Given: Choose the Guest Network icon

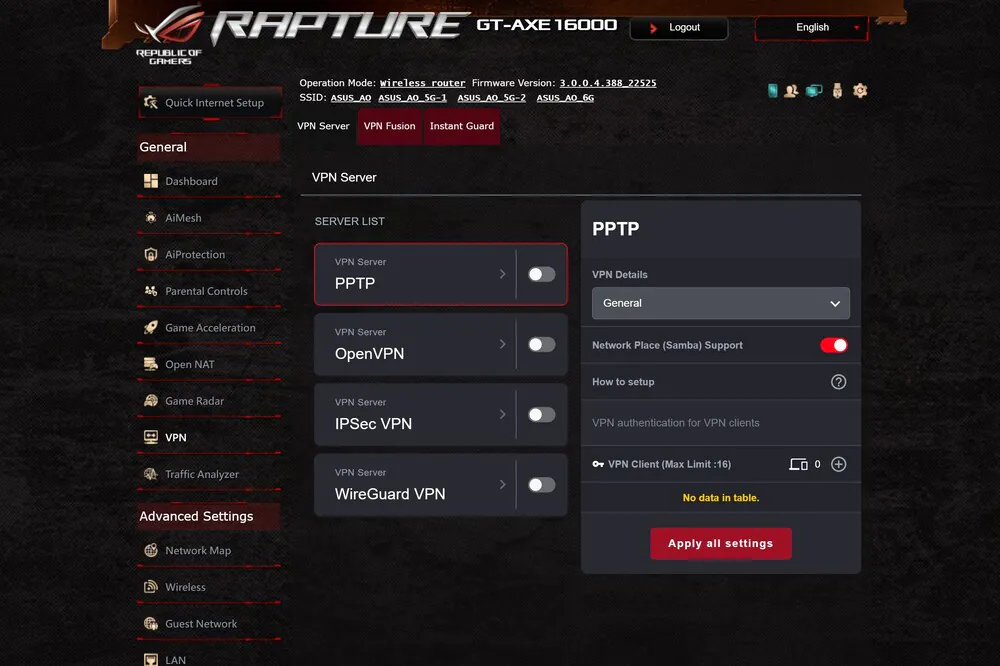Looking at the screenshot, I should tap(151, 623).
